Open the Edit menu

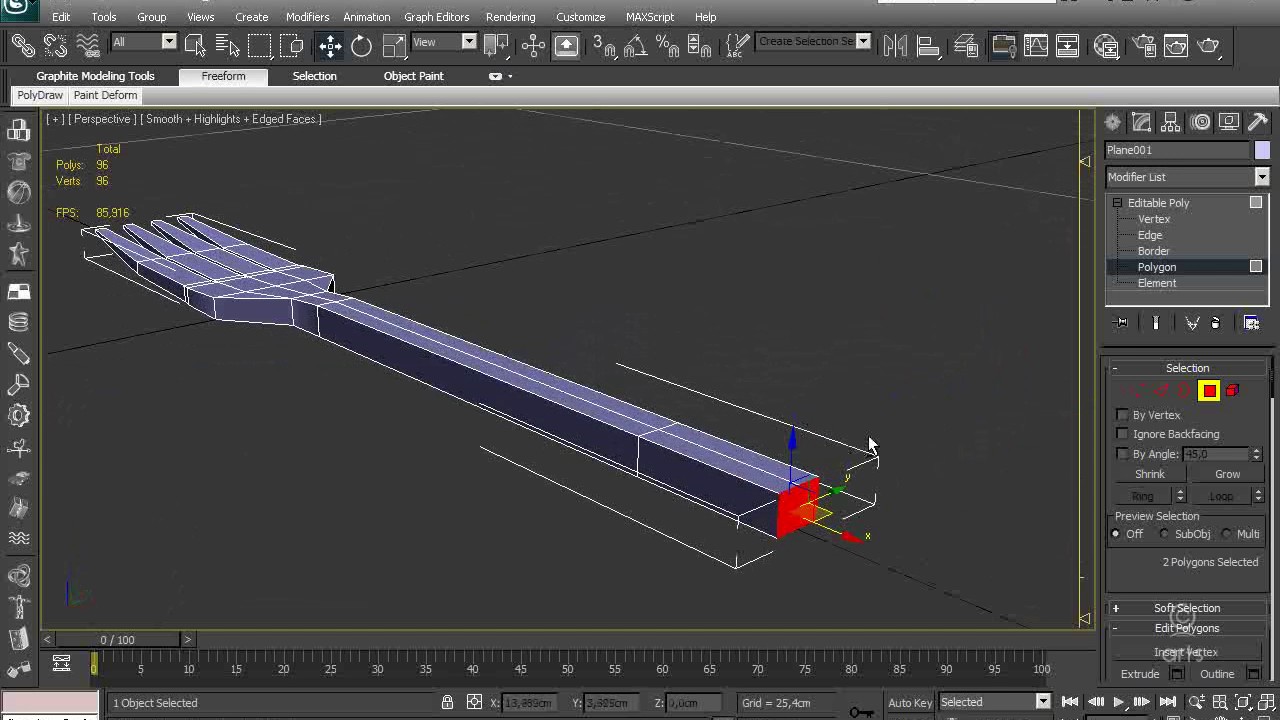click(61, 17)
